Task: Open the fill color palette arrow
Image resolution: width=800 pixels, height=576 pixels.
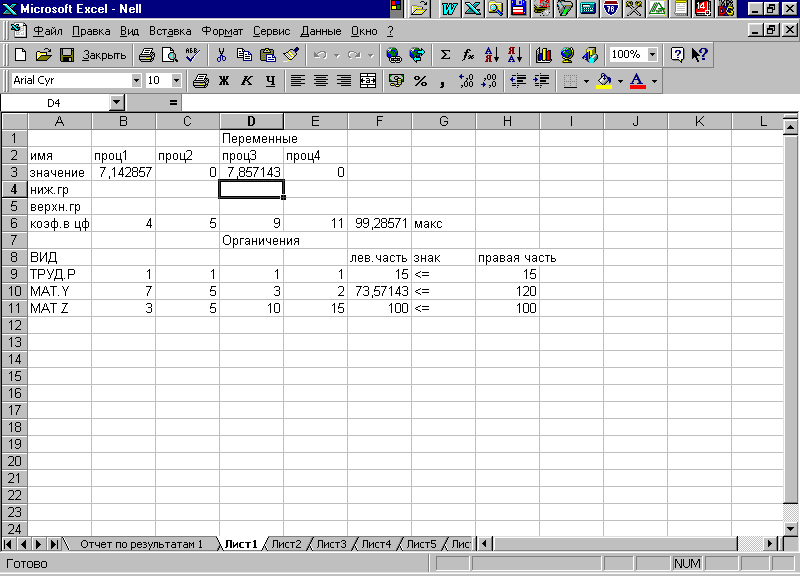Action: point(620,81)
